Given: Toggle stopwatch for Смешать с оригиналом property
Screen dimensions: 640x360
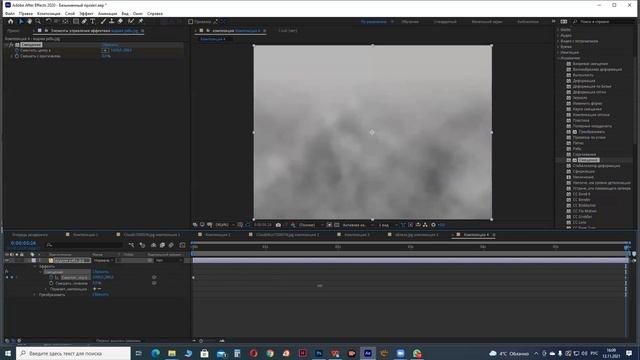Looking at the screenshot, I should tap(17, 56).
